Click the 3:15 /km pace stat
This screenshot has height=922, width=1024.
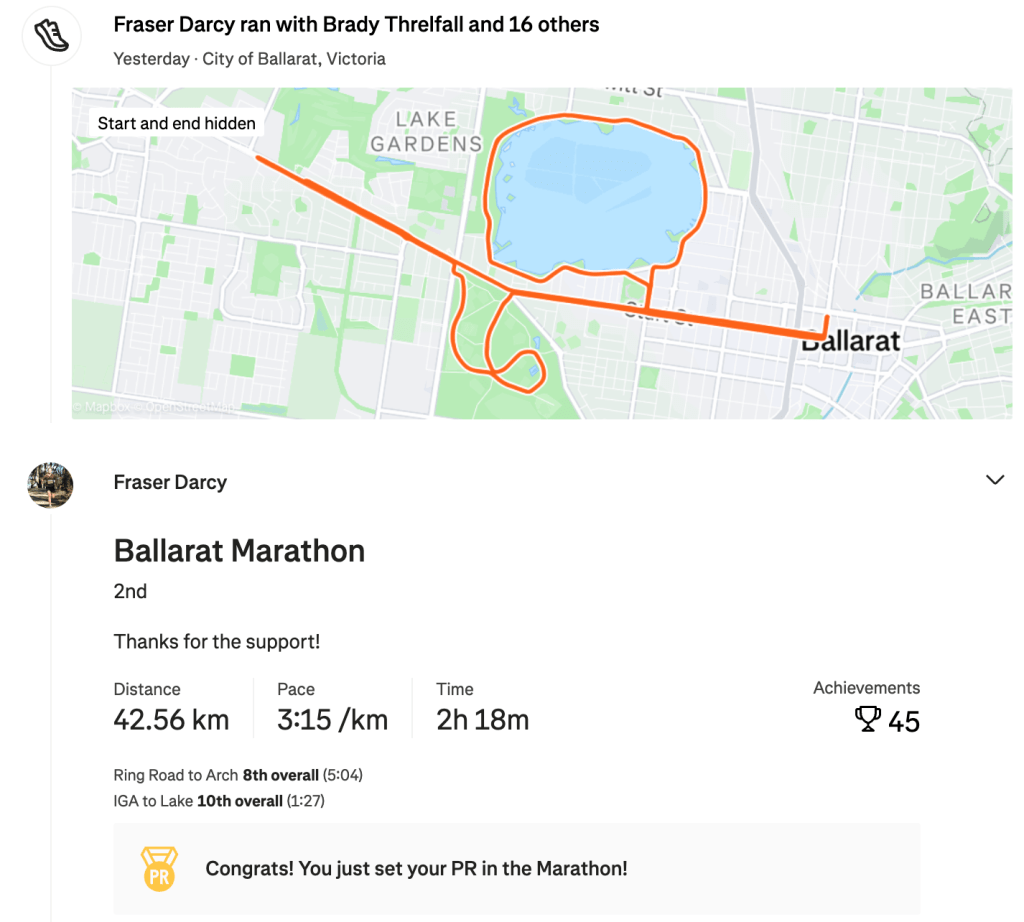point(332,720)
